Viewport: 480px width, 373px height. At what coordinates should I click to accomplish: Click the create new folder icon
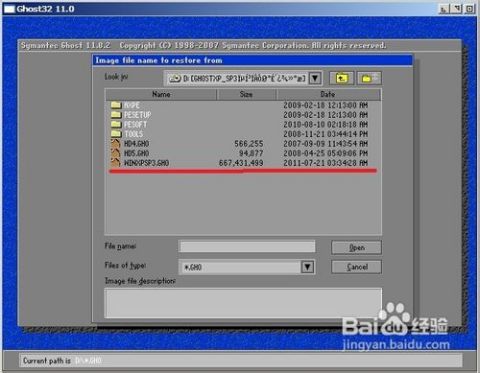369,78
